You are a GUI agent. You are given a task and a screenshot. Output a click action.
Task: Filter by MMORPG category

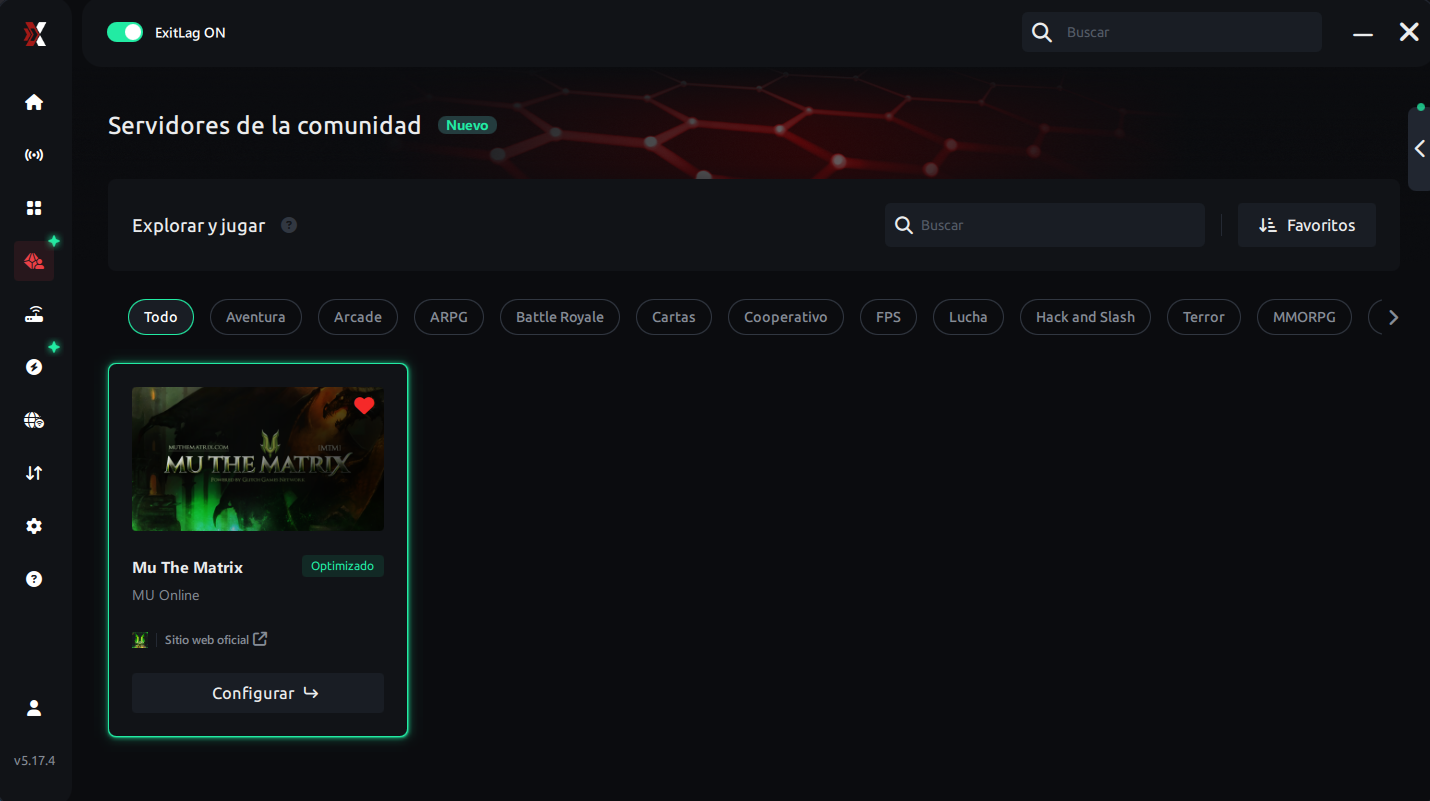[1304, 317]
